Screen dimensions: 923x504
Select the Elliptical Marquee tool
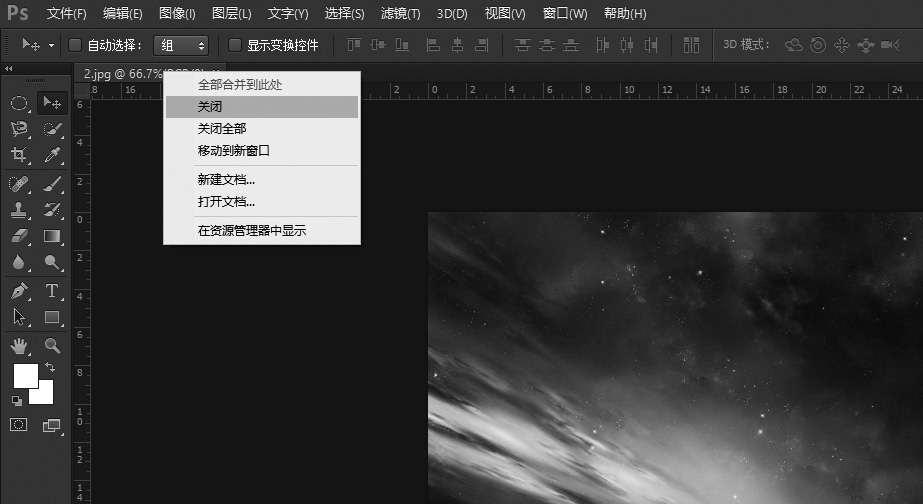click(x=19, y=103)
